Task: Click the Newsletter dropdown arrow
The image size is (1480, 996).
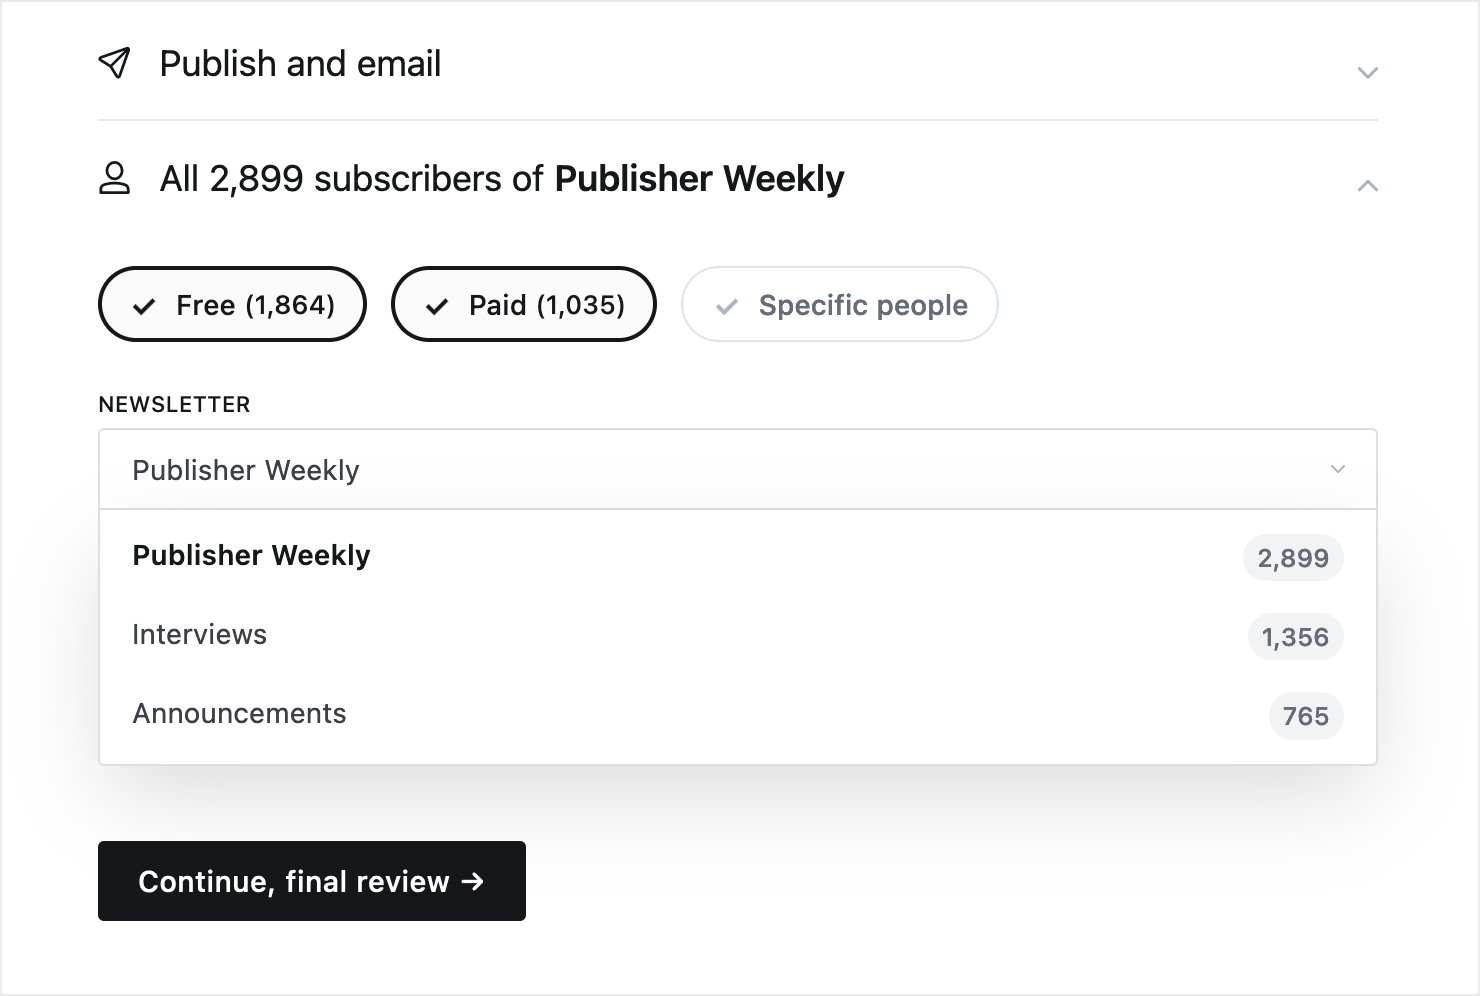Action: [x=1338, y=469]
